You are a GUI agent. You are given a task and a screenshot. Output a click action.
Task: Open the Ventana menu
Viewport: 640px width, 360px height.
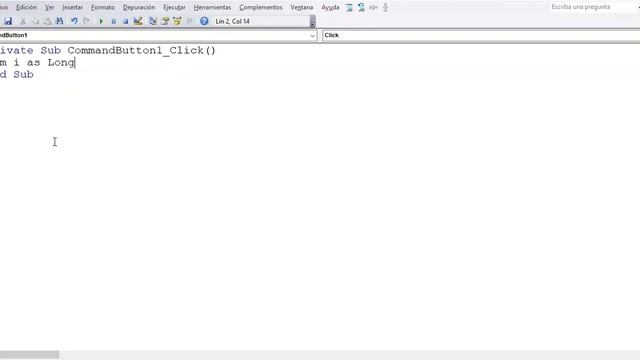point(302,7)
